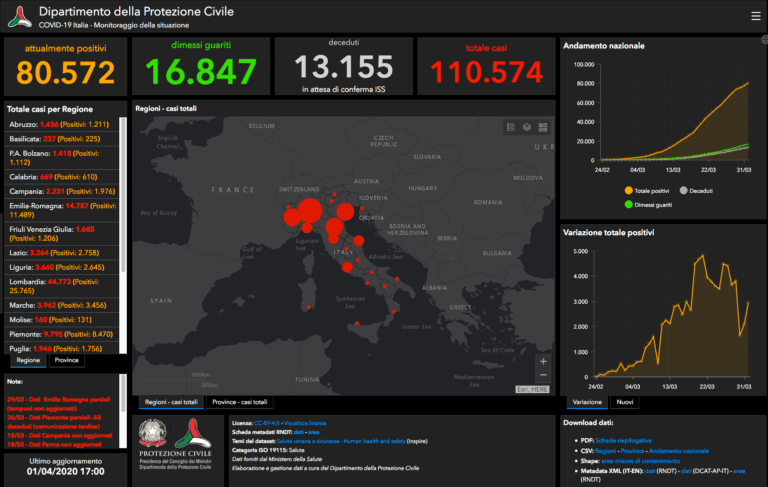
Task: Show the Nuovi chart tab
Action: coord(625,401)
